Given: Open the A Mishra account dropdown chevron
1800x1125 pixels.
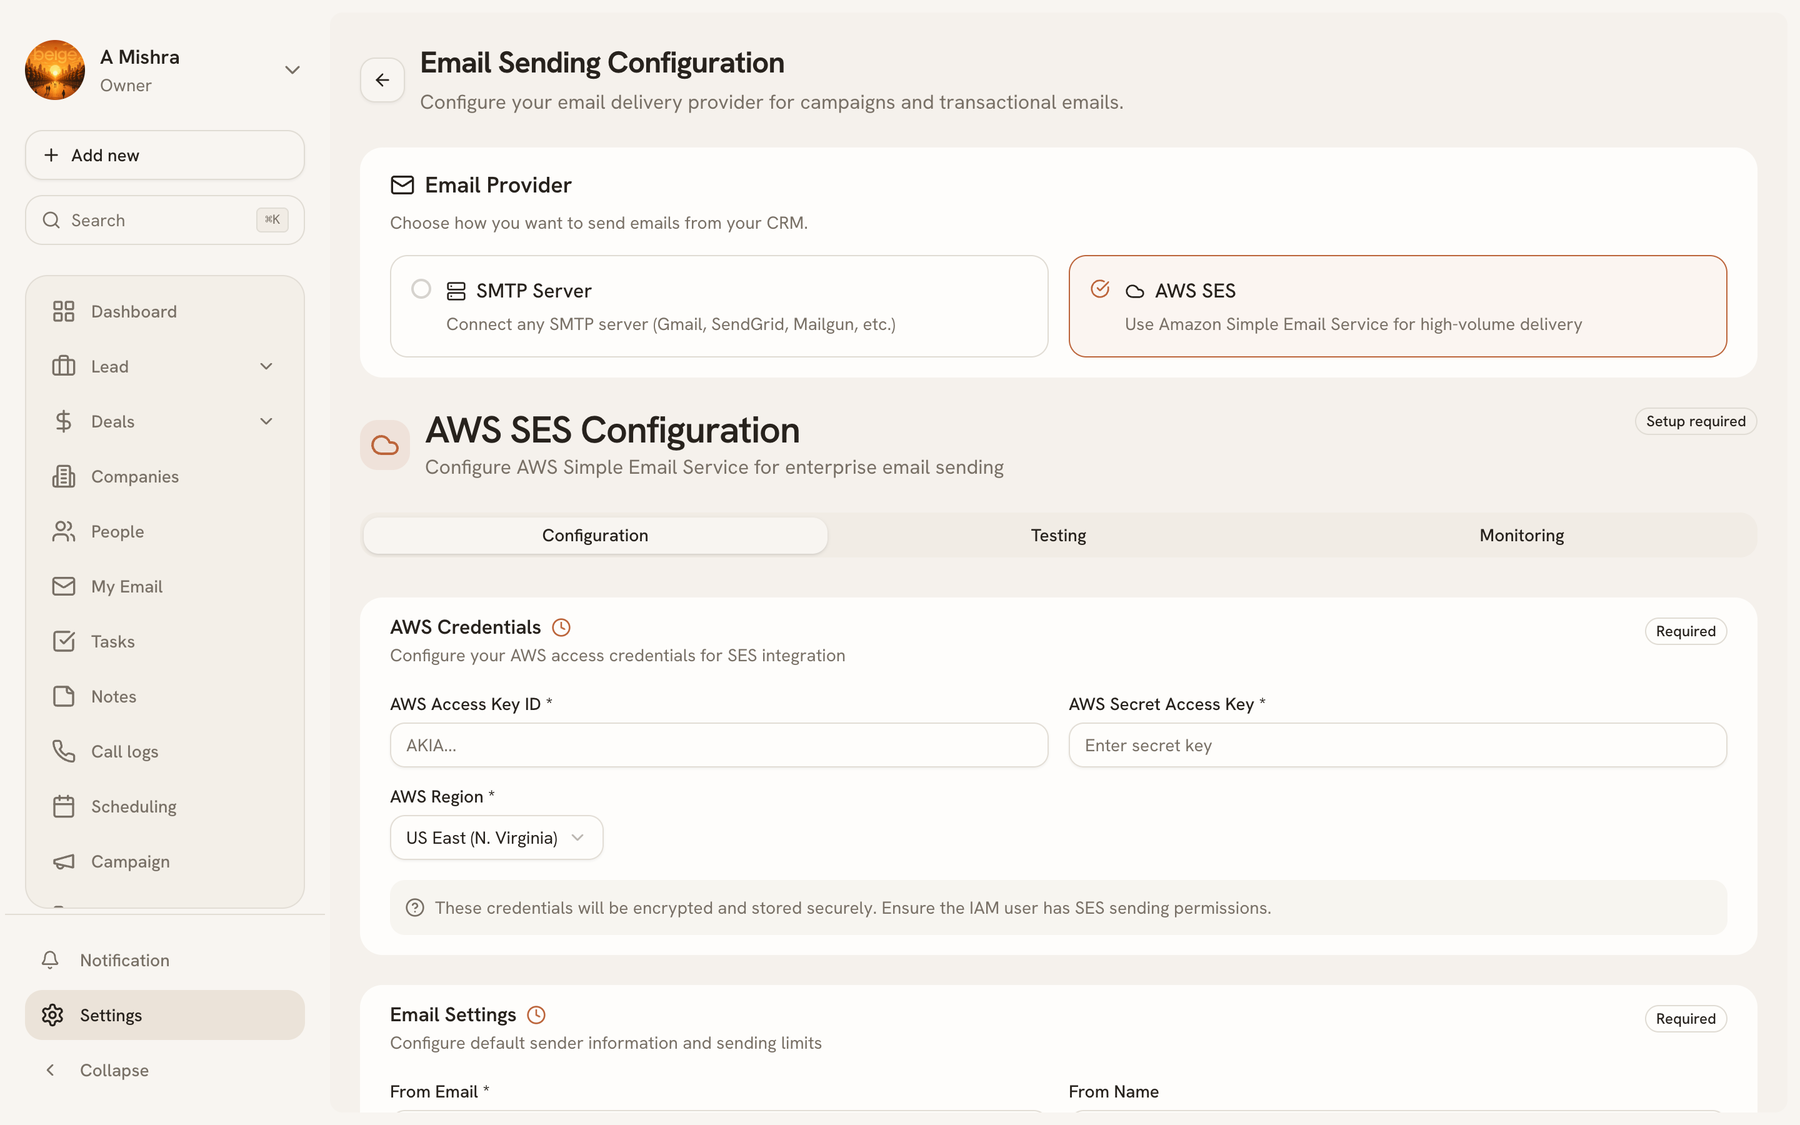Looking at the screenshot, I should pyautogui.click(x=293, y=70).
